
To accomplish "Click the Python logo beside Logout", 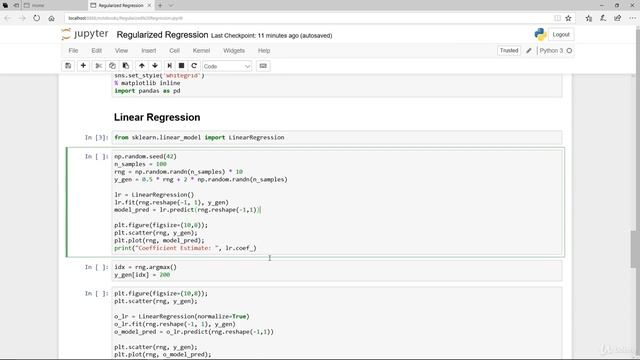I will (x=540, y=35).
